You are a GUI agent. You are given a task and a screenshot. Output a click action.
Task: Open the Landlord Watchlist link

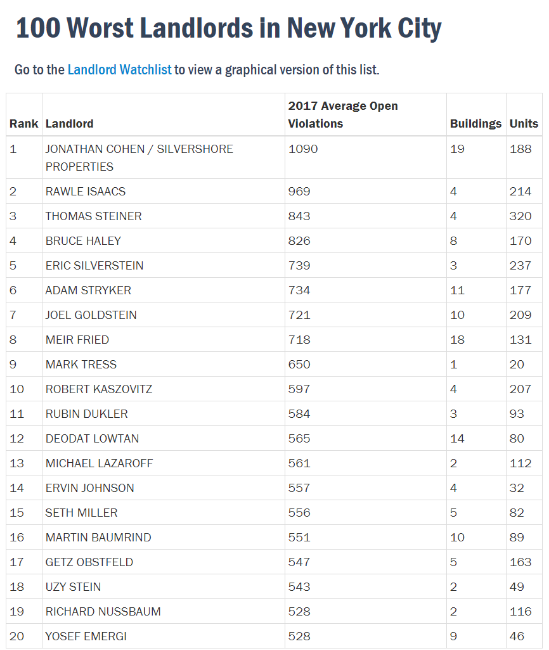(x=119, y=69)
